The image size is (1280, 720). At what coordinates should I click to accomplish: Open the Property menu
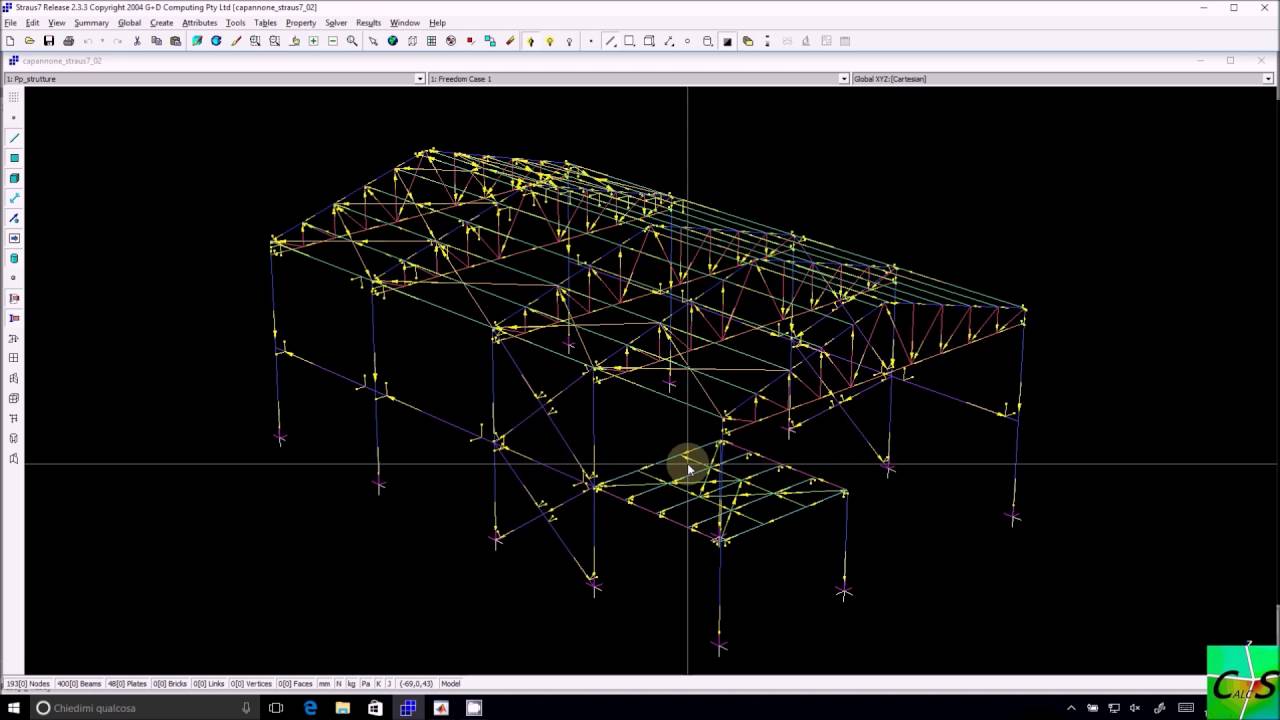click(301, 22)
